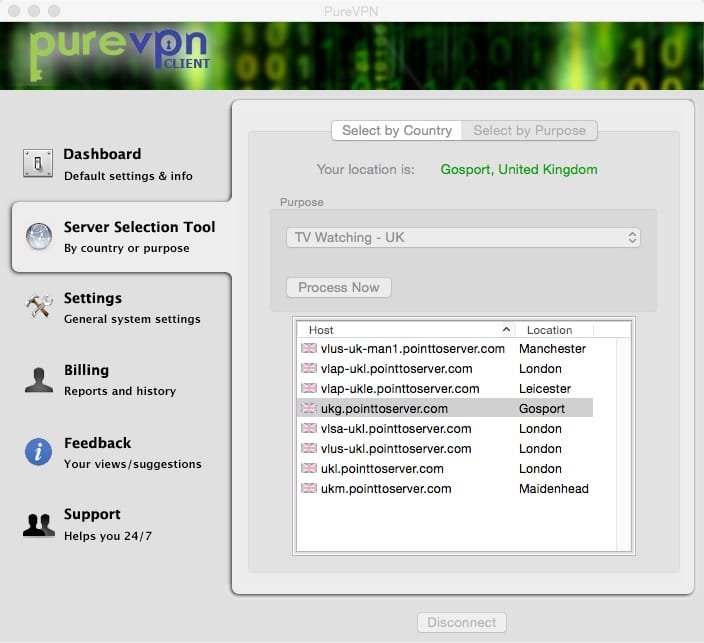Switch to Select by Purpose tab

[x=529, y=130]
